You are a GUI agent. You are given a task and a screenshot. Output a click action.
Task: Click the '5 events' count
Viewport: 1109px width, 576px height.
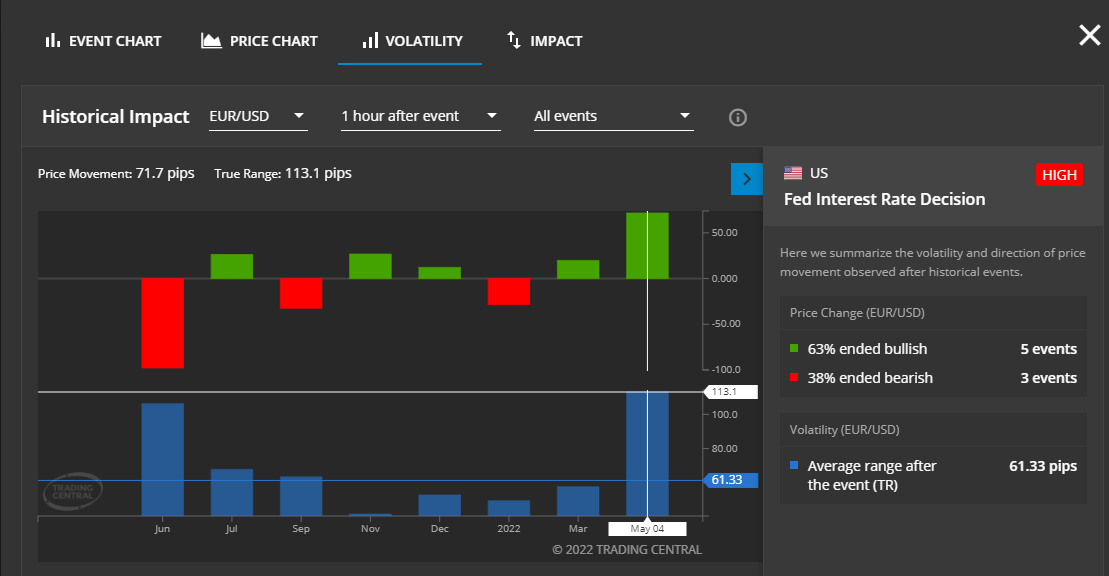pos(1048,349)
